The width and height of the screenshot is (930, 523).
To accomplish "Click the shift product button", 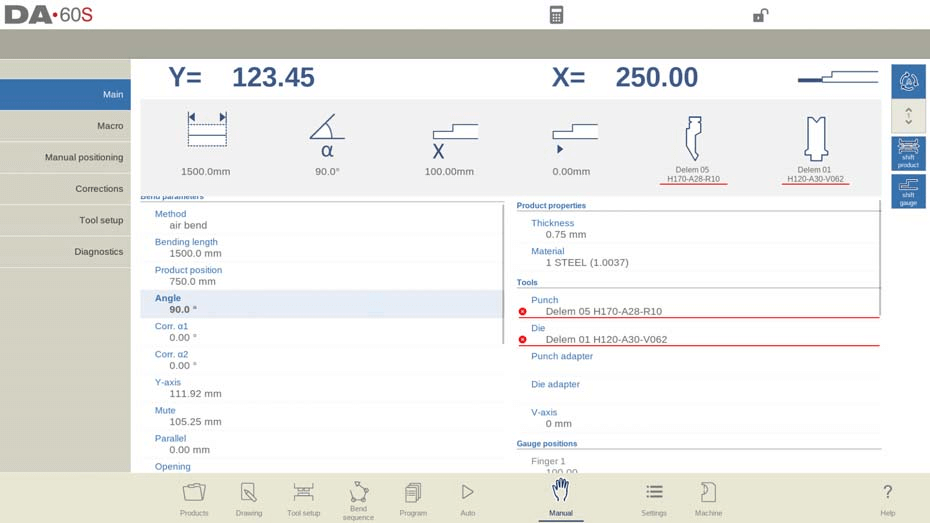I will coord(908,153).
